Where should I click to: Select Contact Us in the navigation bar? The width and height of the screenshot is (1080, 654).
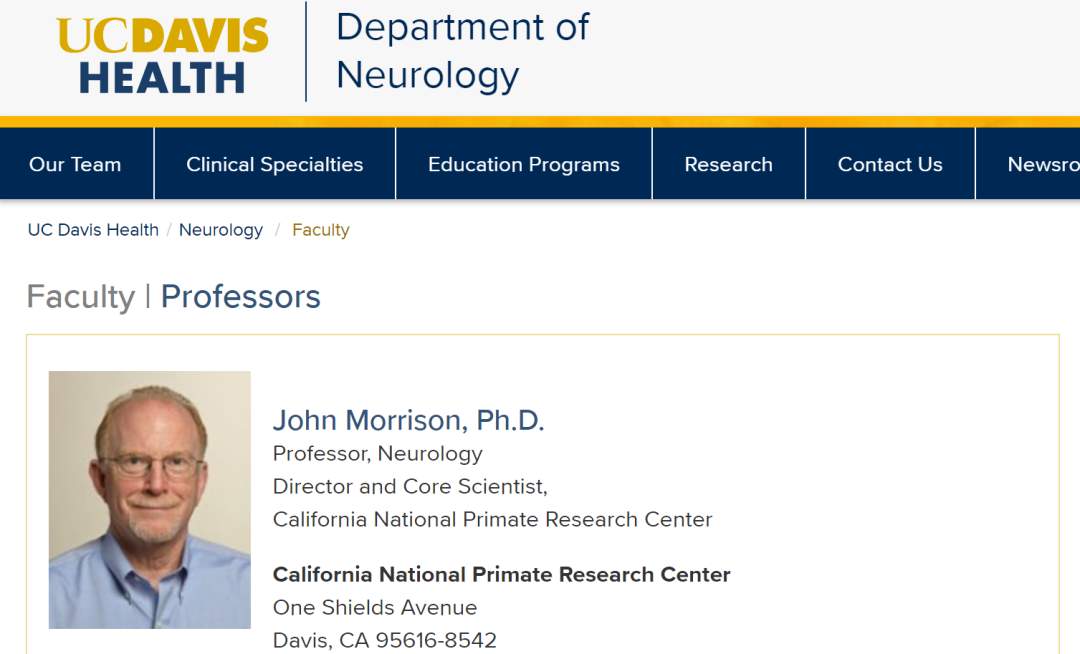point(889,165)
